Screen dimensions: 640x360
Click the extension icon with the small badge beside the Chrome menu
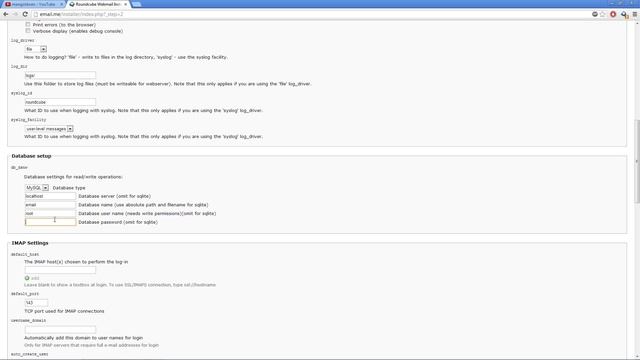(x=624, y=14)
